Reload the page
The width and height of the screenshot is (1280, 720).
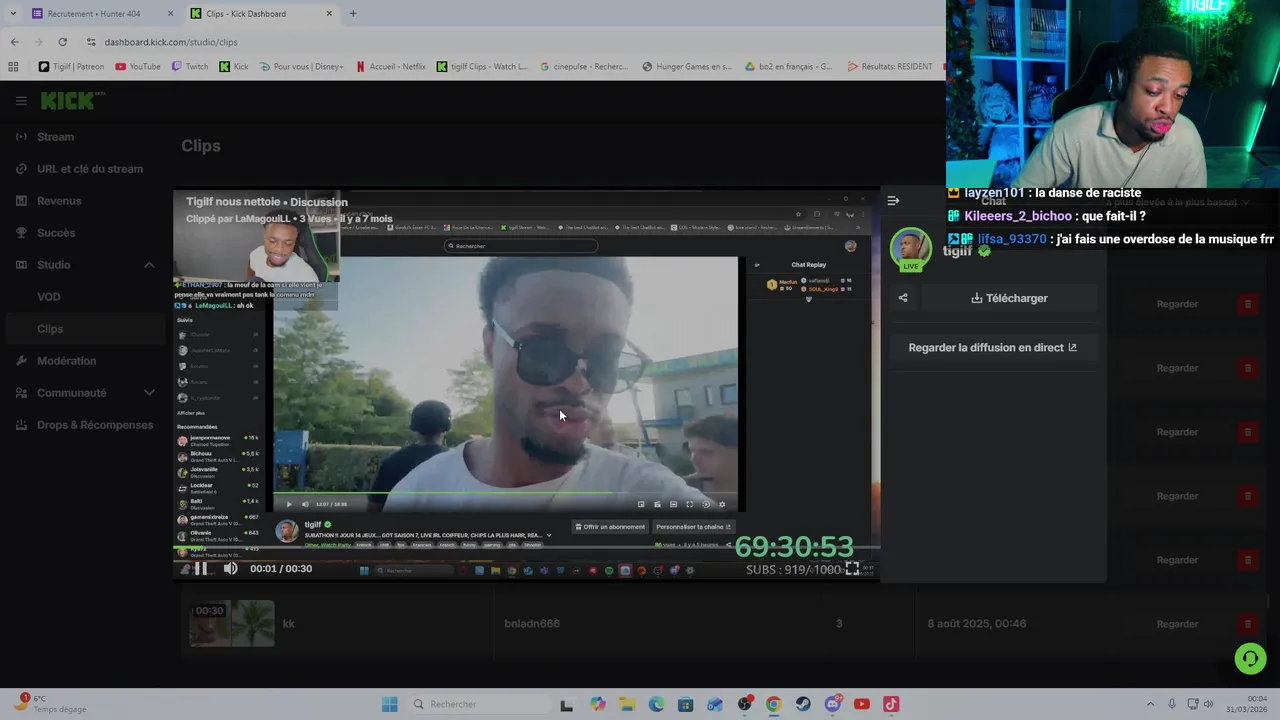(62, 42)
